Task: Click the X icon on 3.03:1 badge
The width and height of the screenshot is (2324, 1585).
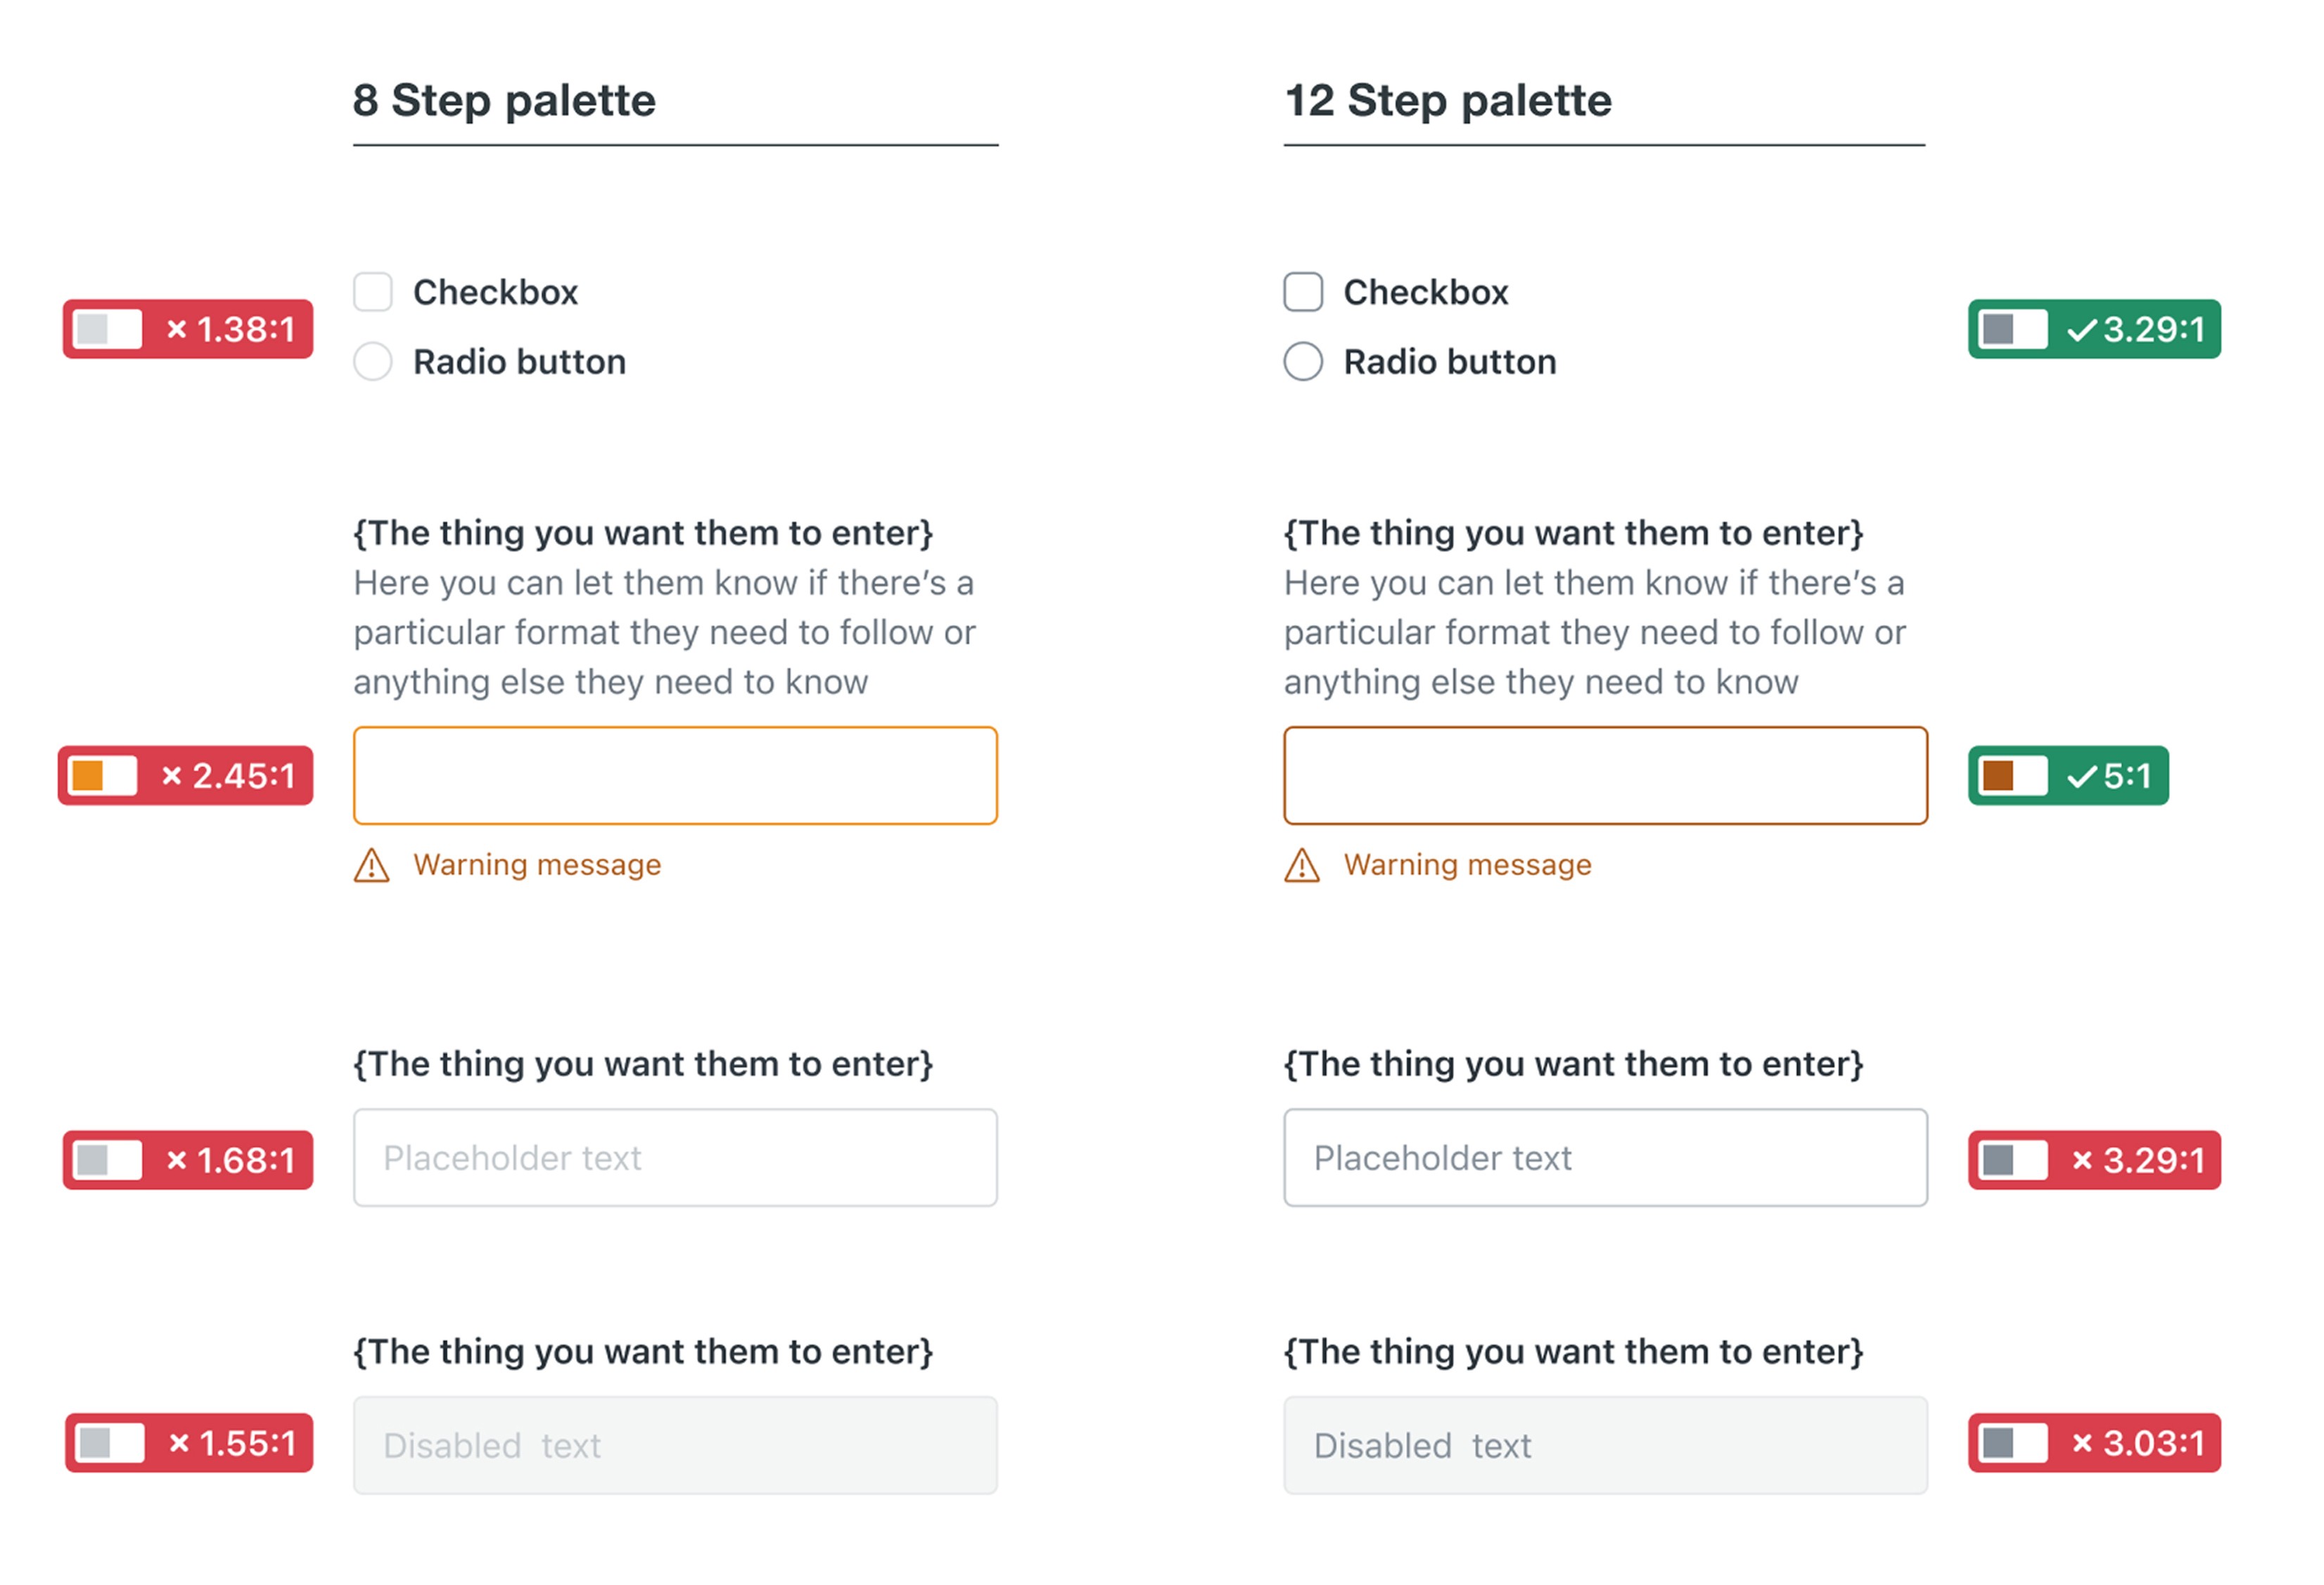Action: tap(2082, 1442)
